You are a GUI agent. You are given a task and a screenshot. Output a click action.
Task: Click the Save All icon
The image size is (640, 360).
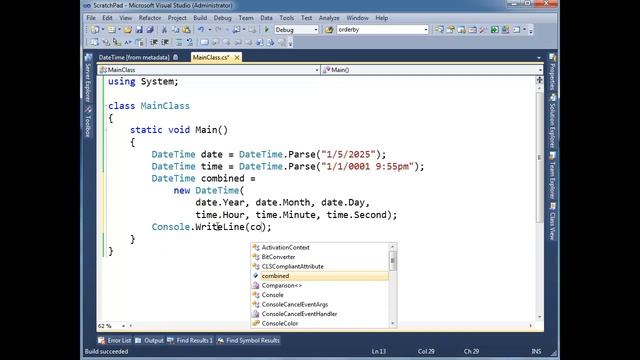tap(150, 30)
